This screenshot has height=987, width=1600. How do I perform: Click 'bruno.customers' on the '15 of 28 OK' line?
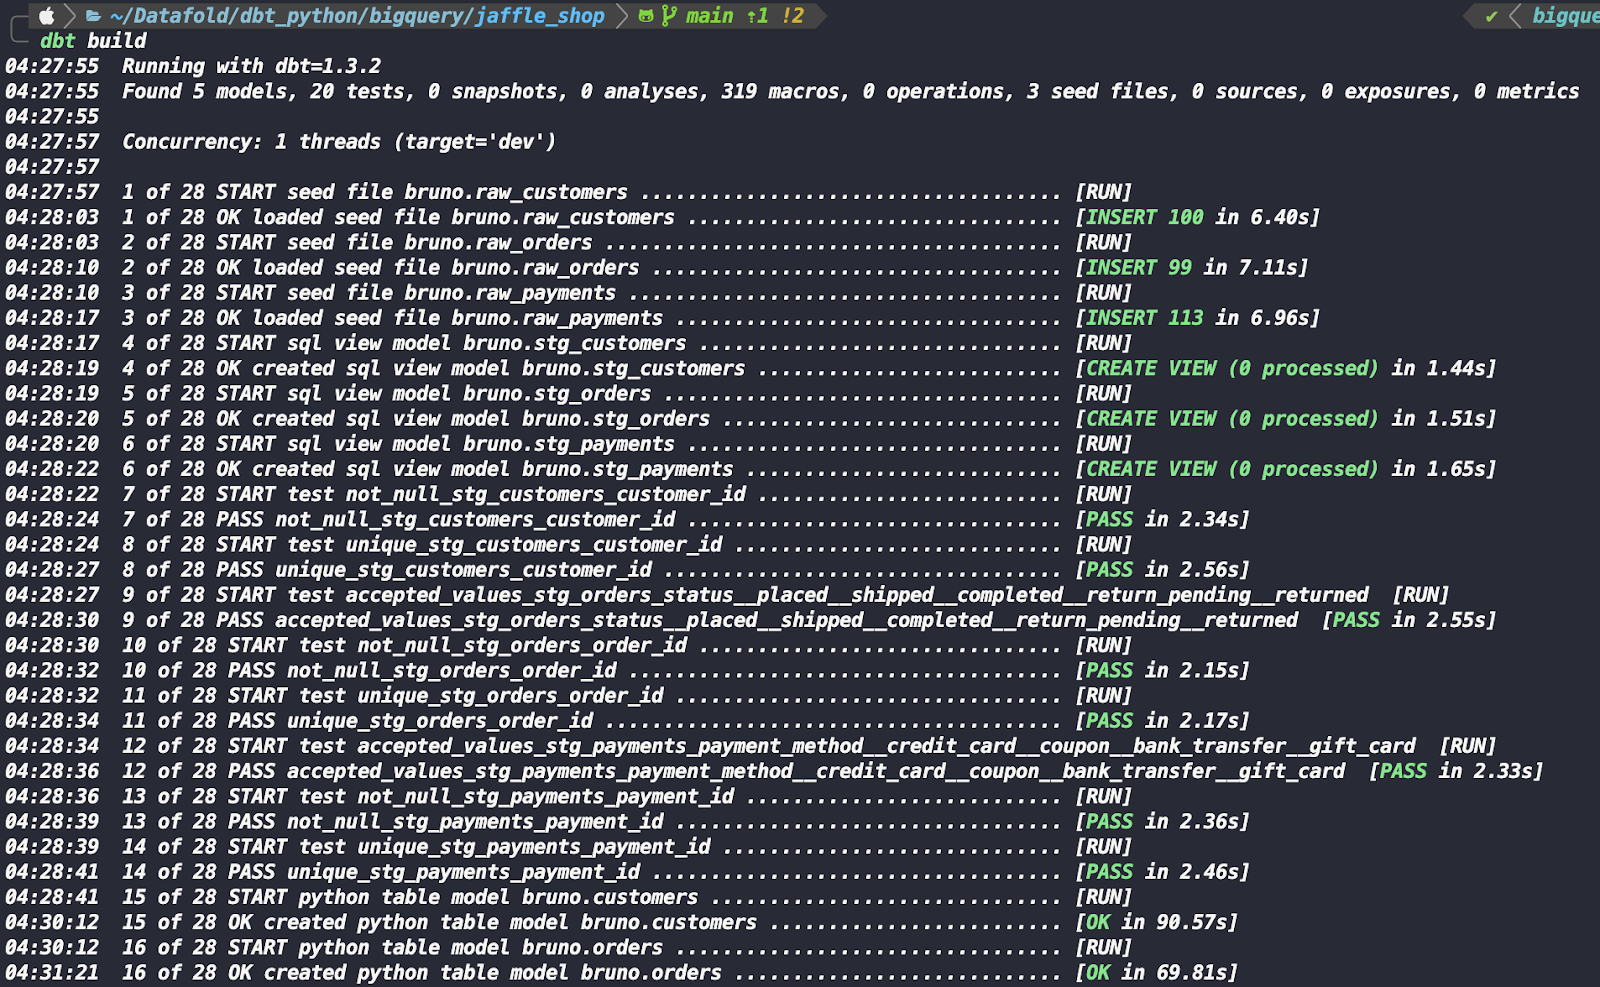pos(668,922)
